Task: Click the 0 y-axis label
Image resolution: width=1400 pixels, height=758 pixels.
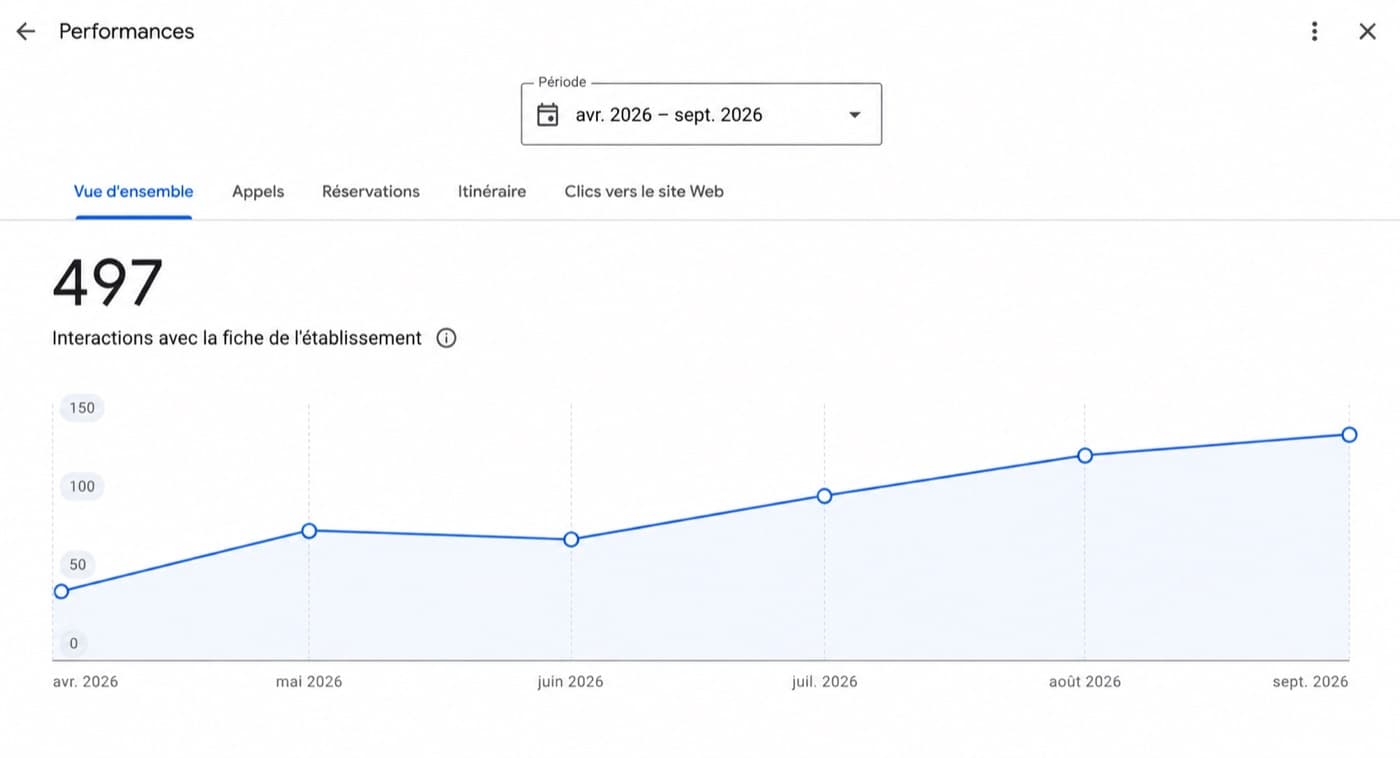Action: point(74,643)
